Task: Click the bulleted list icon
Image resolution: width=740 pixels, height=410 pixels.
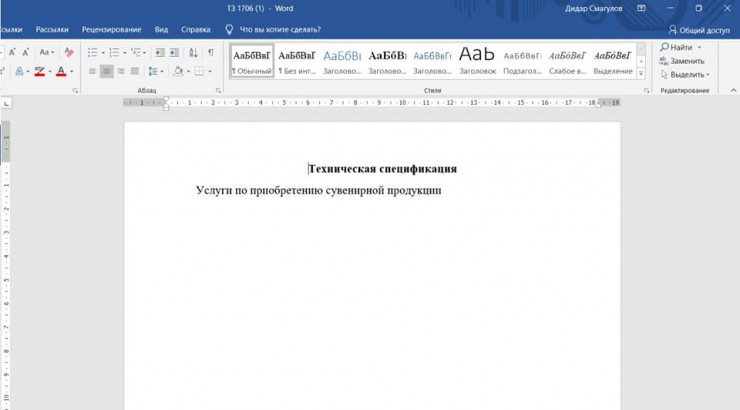Action: [91, 52]
